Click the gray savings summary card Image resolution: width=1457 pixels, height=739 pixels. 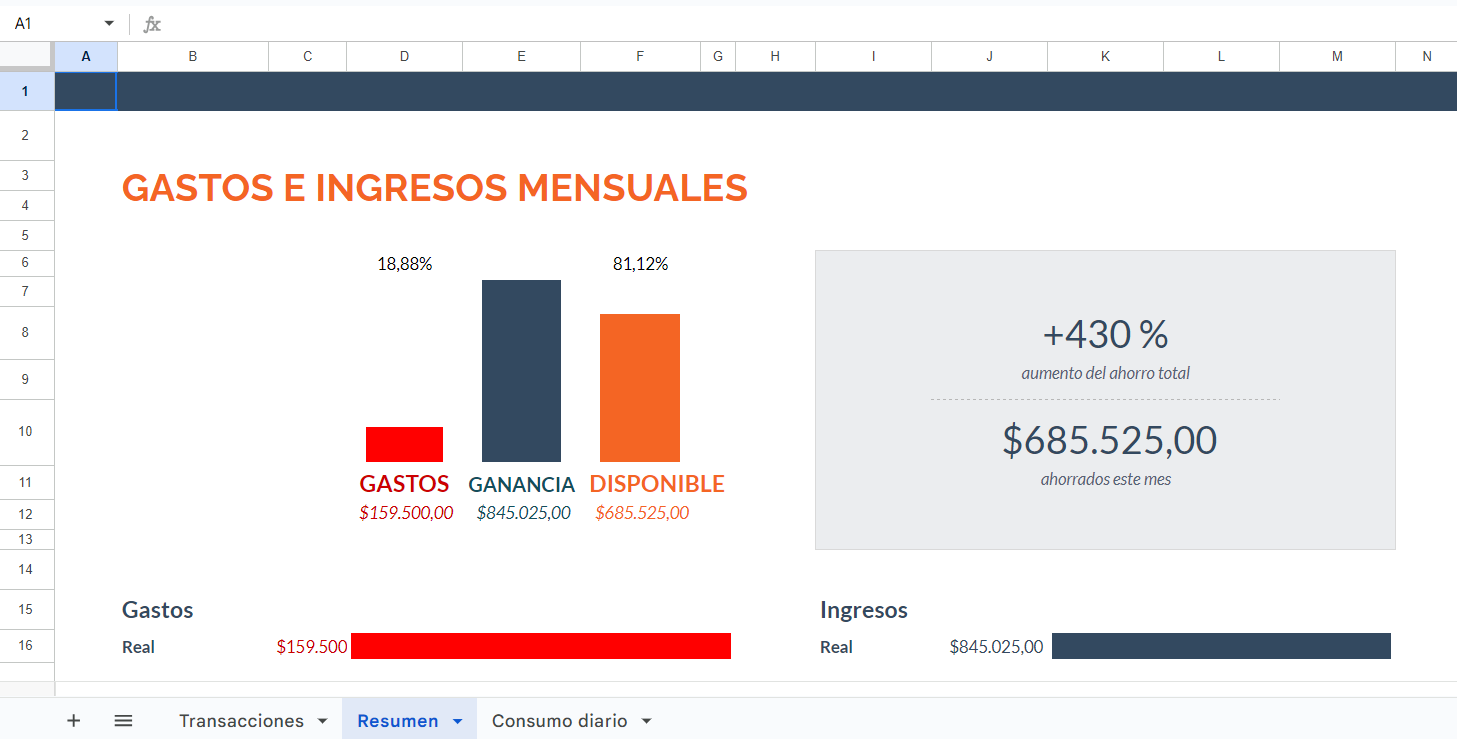[1105, 400]
